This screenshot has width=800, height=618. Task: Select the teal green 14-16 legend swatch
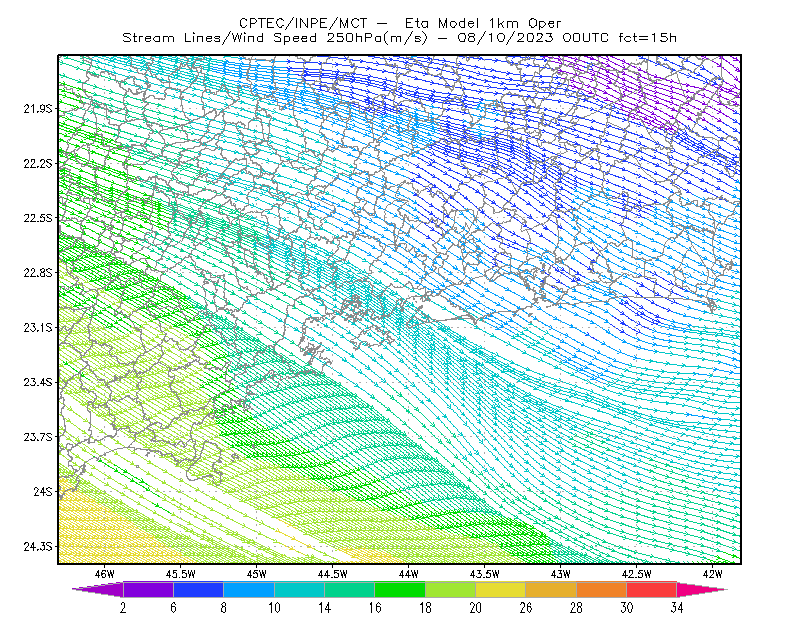point(349,589)
